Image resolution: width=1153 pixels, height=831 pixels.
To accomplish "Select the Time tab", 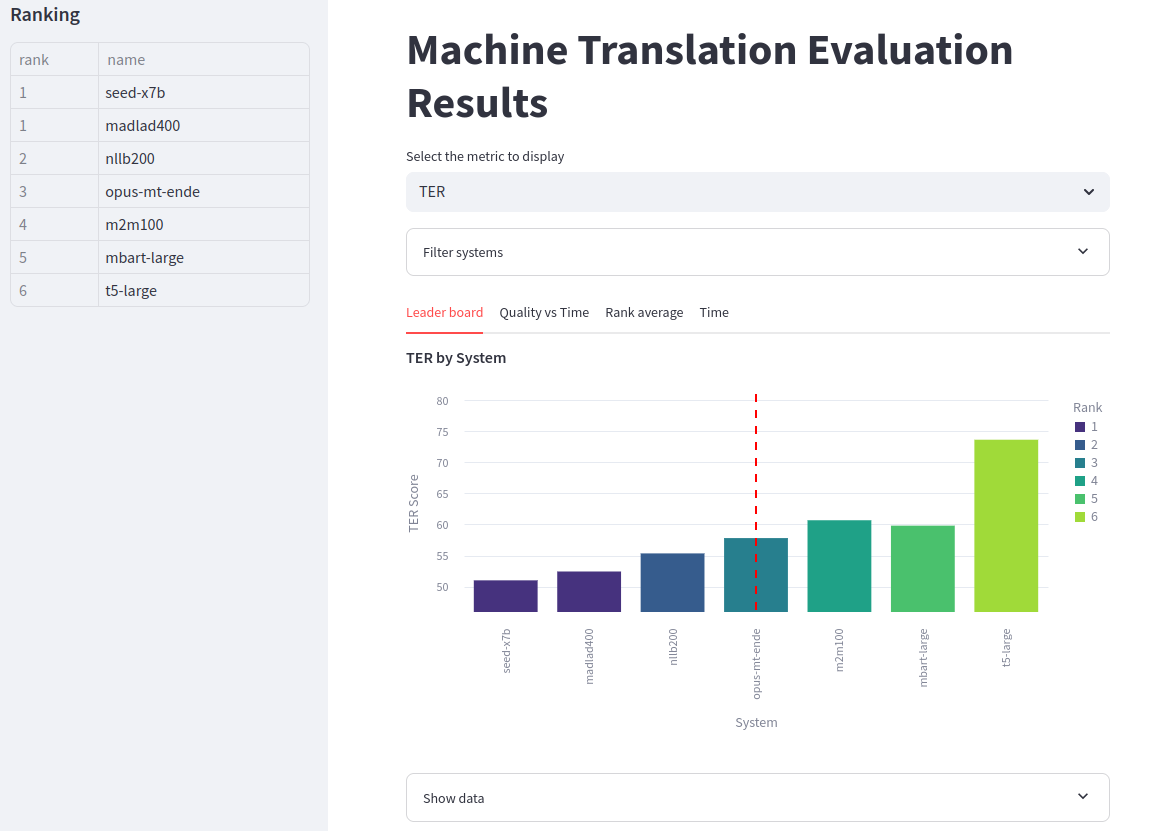I will (x=714, y=313).
